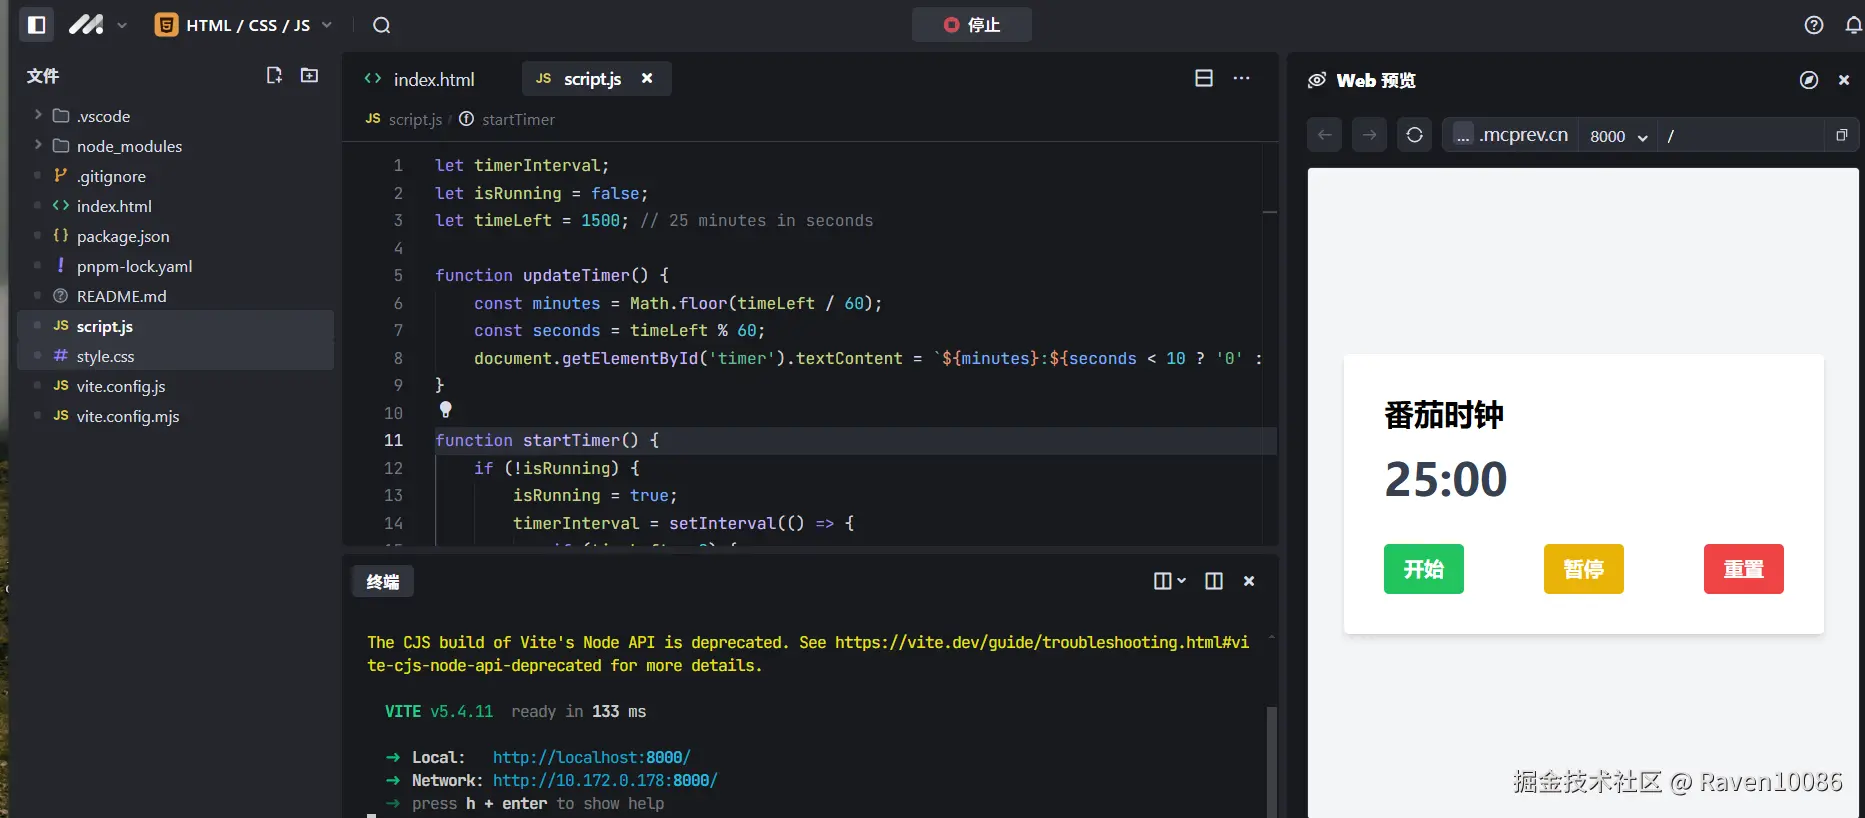Screen dimensions: 1865x818
Task: Open the notifications bell
Action: tap(1852, 25)
